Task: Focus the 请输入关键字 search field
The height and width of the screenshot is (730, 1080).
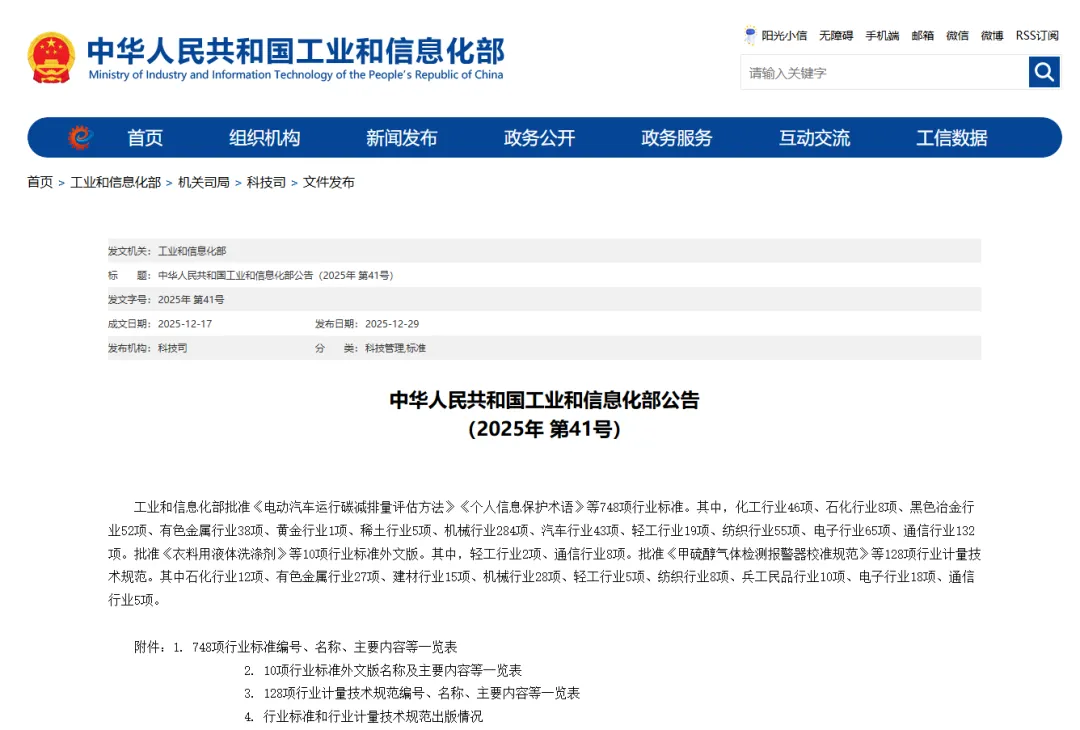Action: pyautogui.click(x=884, y=72)
